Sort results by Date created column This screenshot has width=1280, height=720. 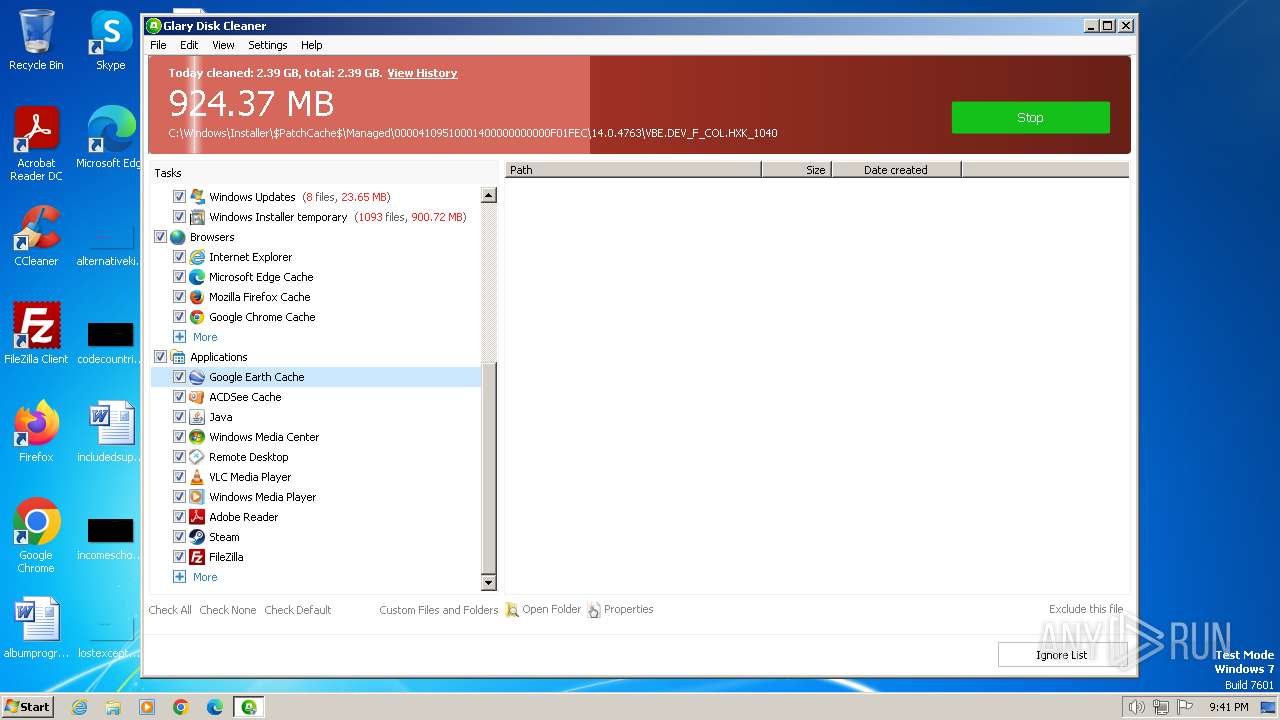(x=896, y=170)
